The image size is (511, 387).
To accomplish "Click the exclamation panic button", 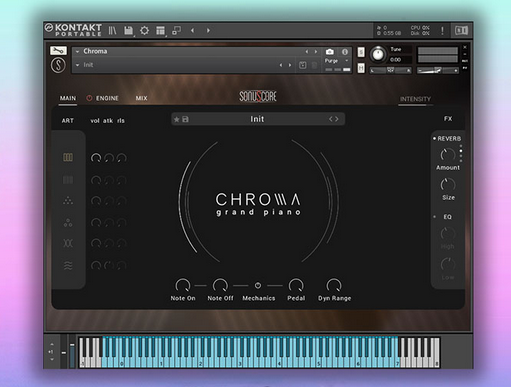I will [442, 31].
